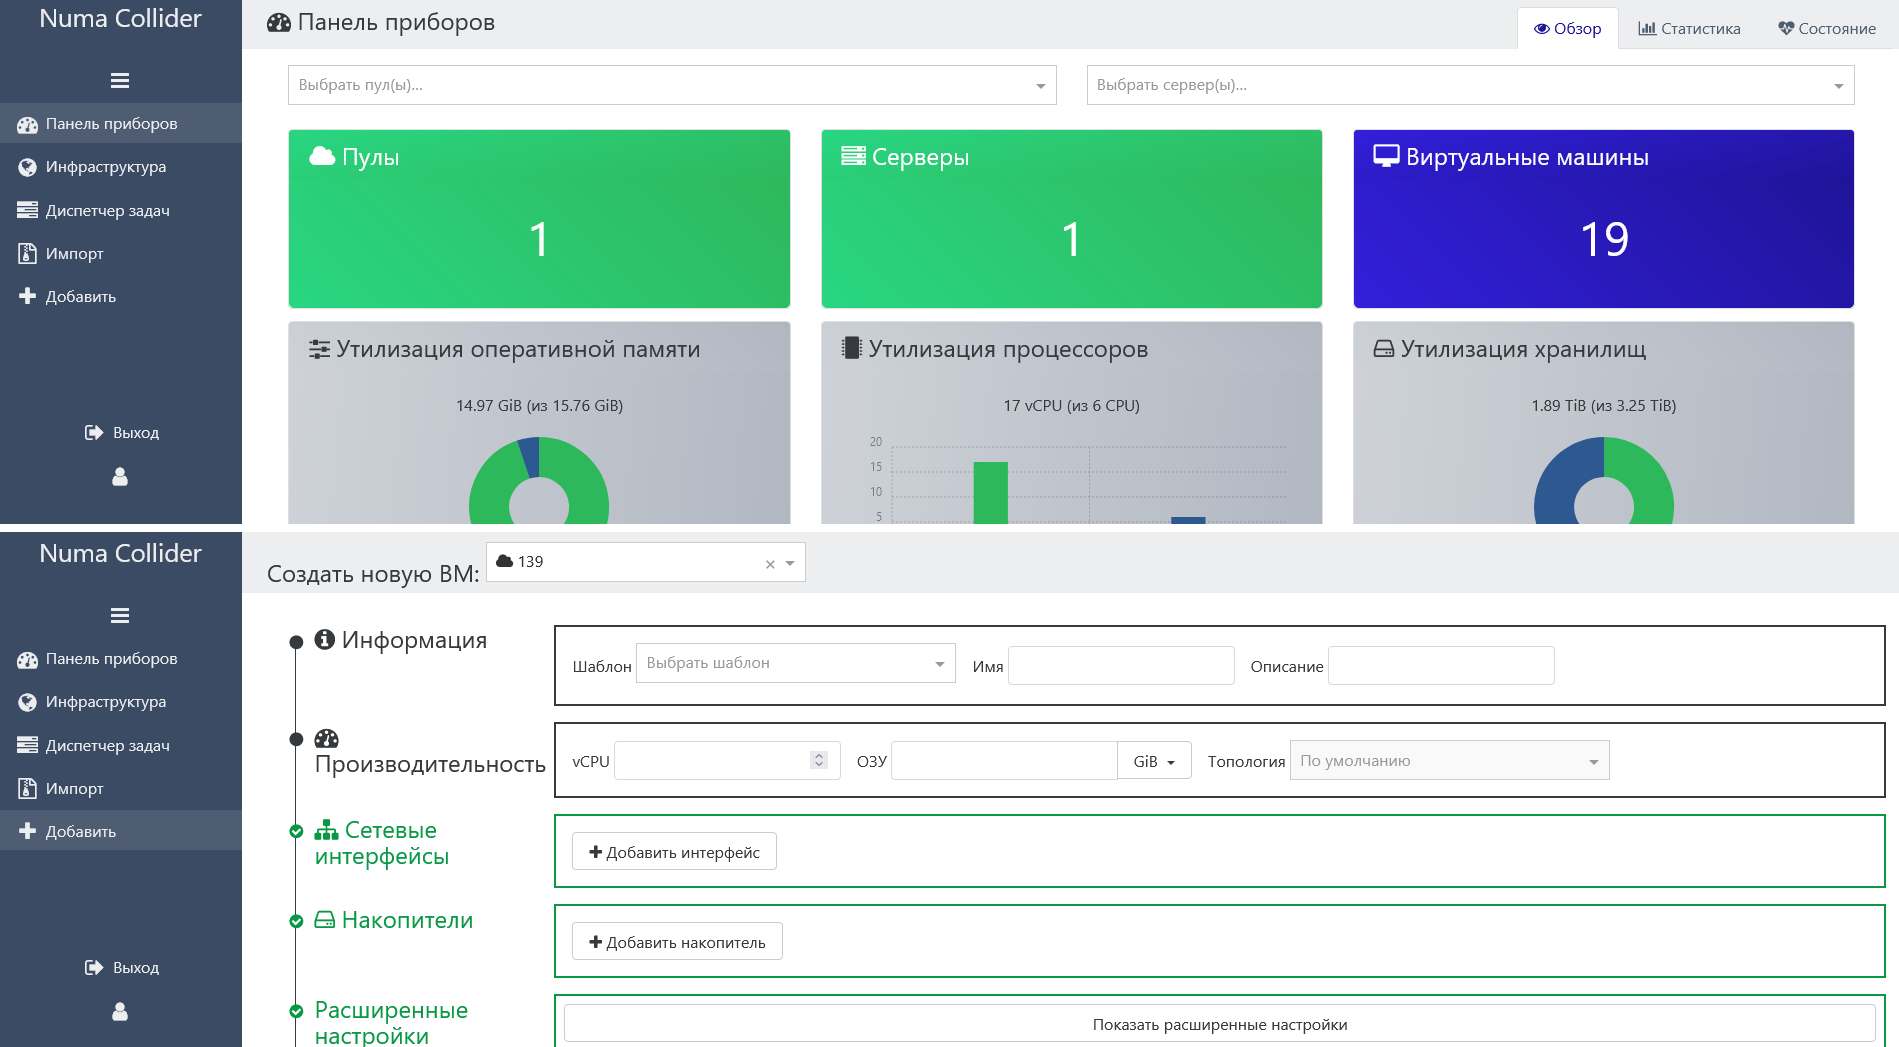This screenshot has width=1899, height=1047.
Task: Click monitor icon on Виртуальные машины card
Action: click(1386, 156)
